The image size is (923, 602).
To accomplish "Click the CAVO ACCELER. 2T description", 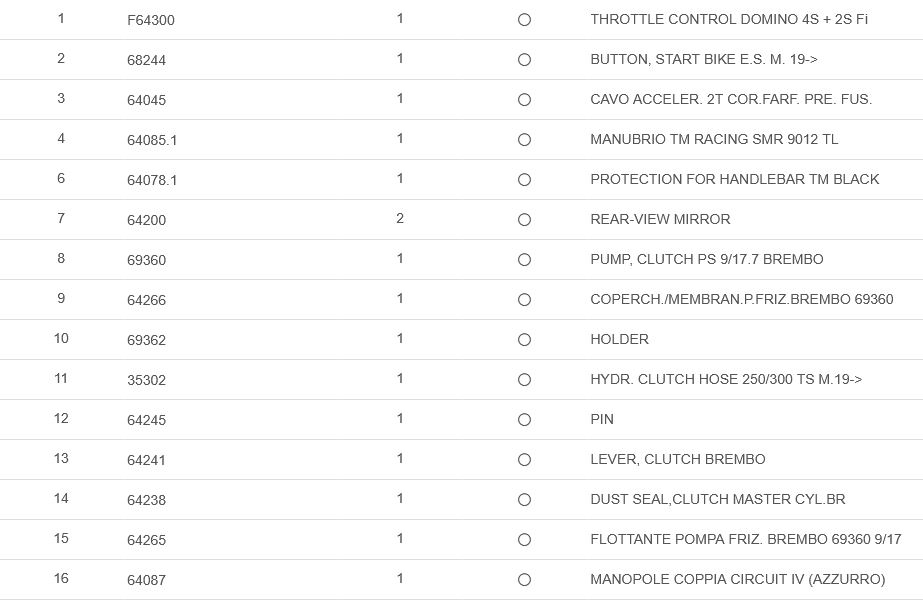I will [x=731, y=99].
